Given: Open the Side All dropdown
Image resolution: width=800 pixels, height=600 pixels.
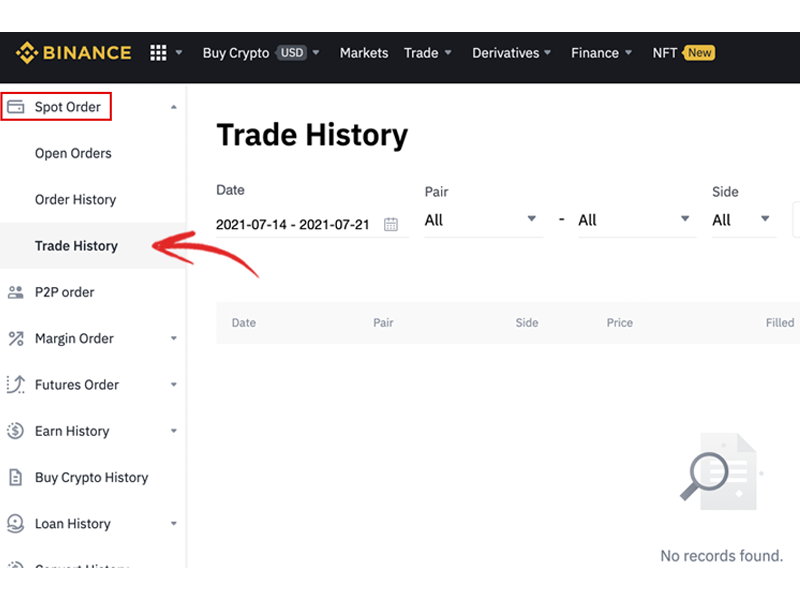Looking at the screenshot, I should click(744, 220).
